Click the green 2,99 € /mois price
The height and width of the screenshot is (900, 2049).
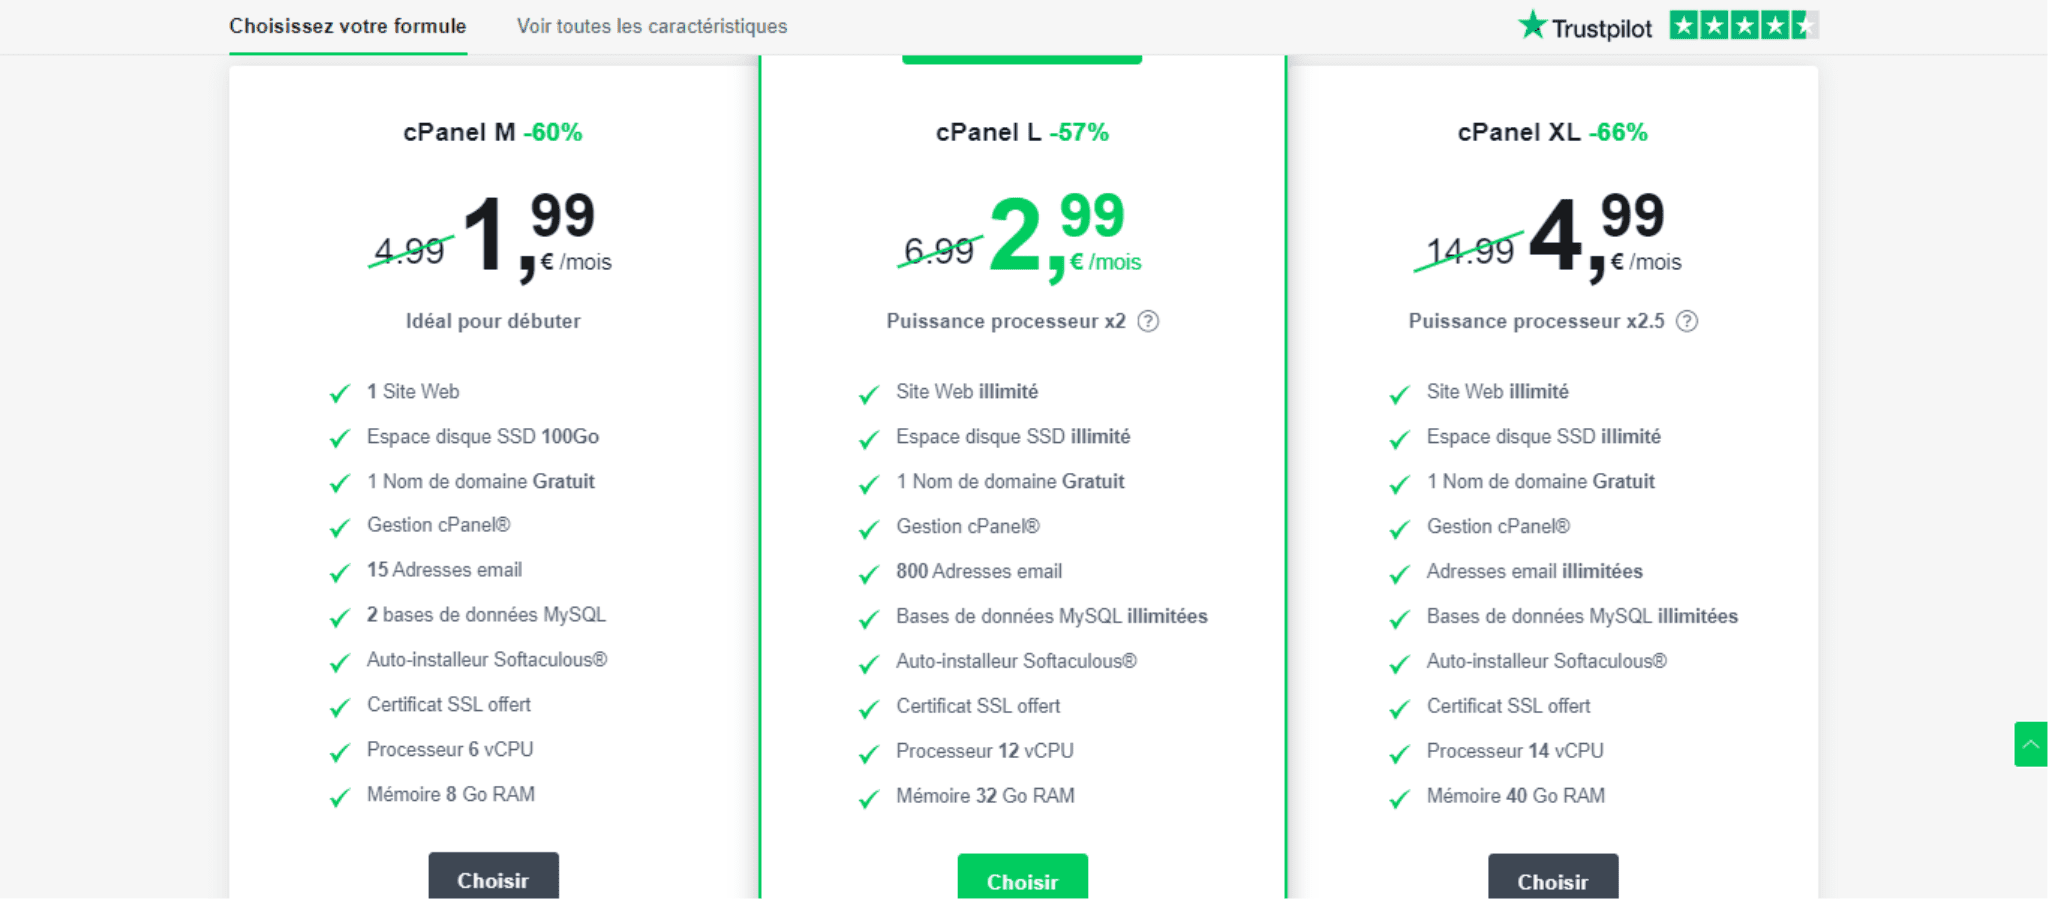1065,236
